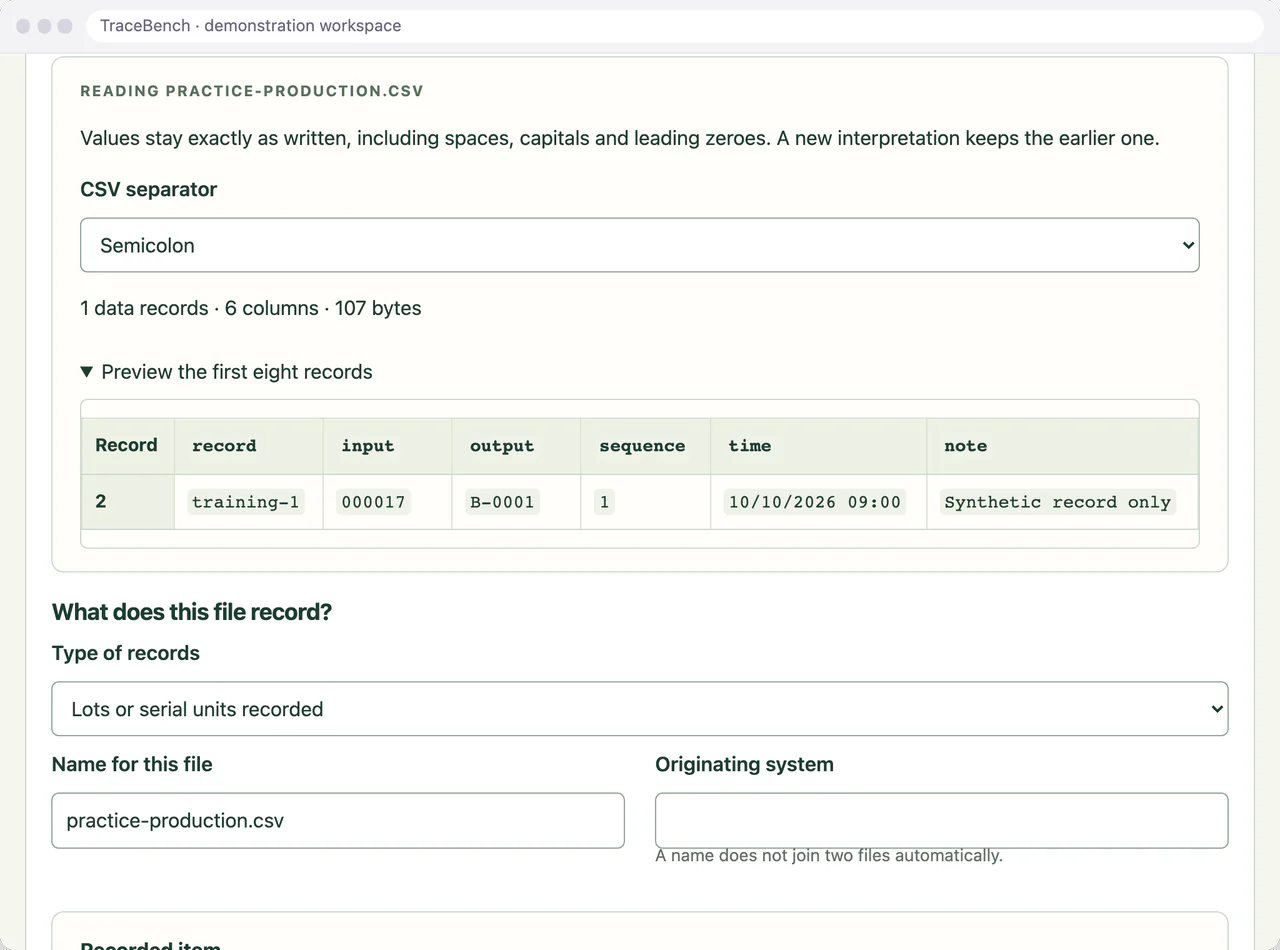The height and width of the screenshot is (950, 1280).
Task: Collapse the Preview the first eight records section
Action: click(226, 372)
